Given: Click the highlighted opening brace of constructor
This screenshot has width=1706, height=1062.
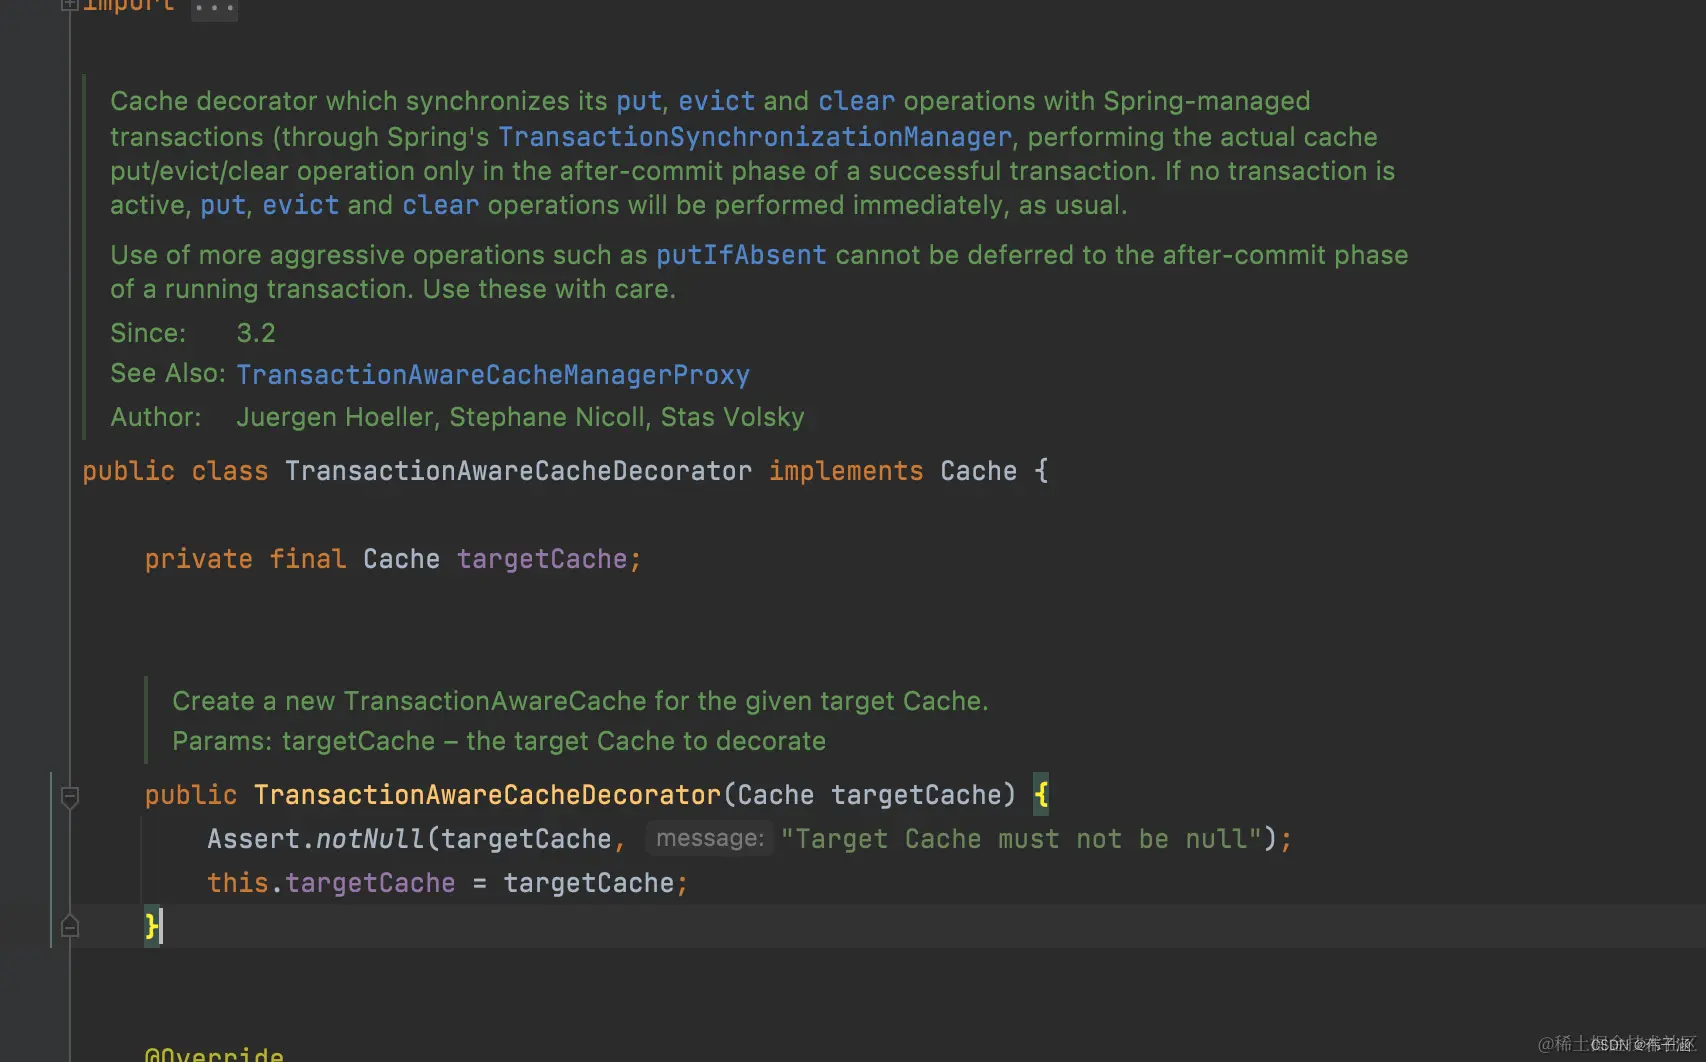Looking at the screenshot, I should (1041, 795).
